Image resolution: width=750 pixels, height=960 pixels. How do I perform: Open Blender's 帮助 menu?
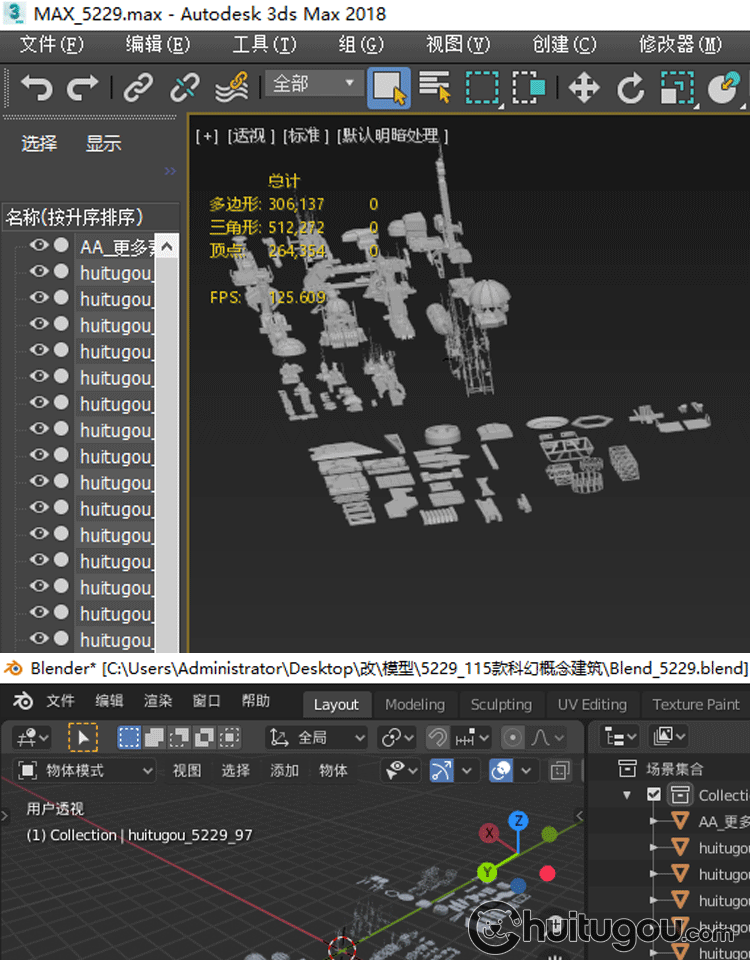[x=255, y=701]
